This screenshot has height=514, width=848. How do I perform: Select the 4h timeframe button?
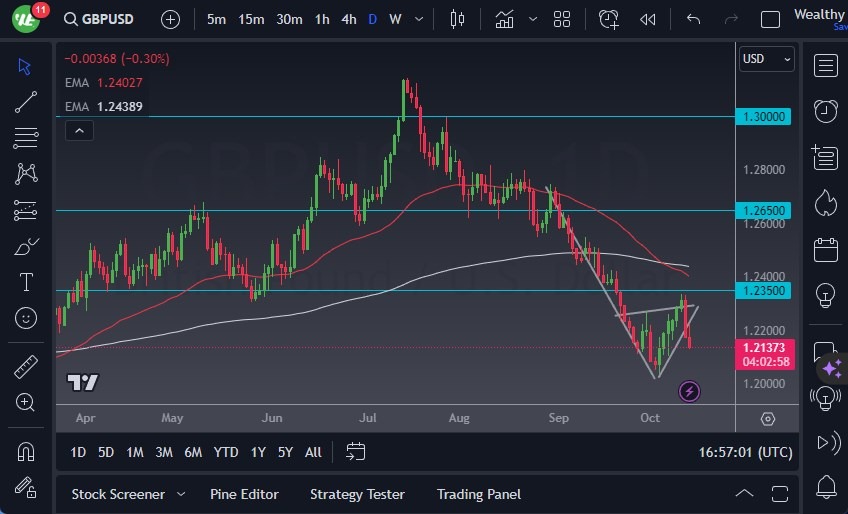pos(348,19)
